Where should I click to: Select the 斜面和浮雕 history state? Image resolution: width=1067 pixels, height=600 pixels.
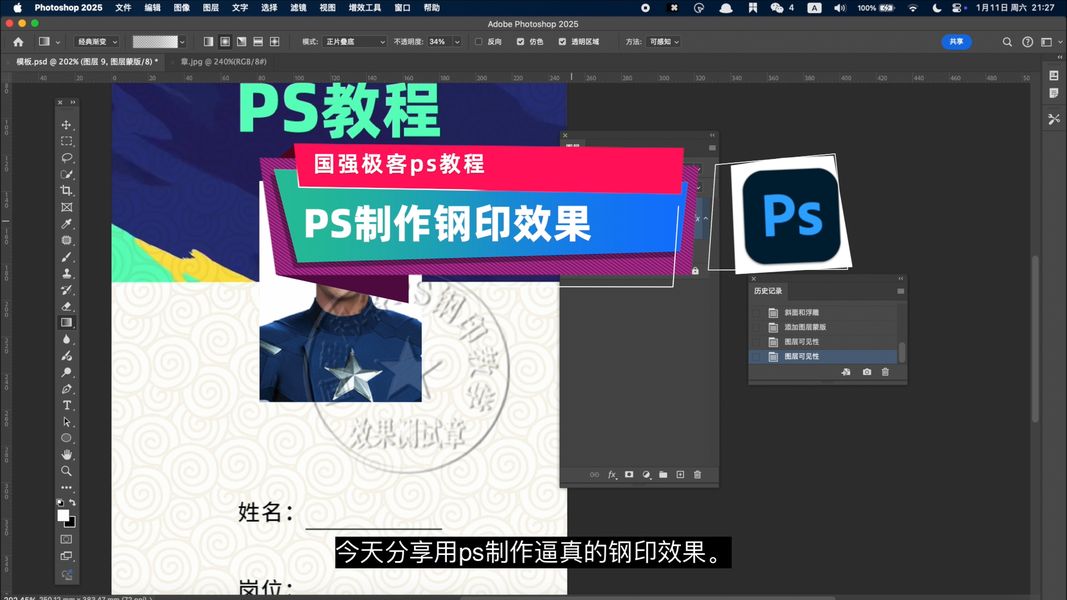(x=823, y=313)
